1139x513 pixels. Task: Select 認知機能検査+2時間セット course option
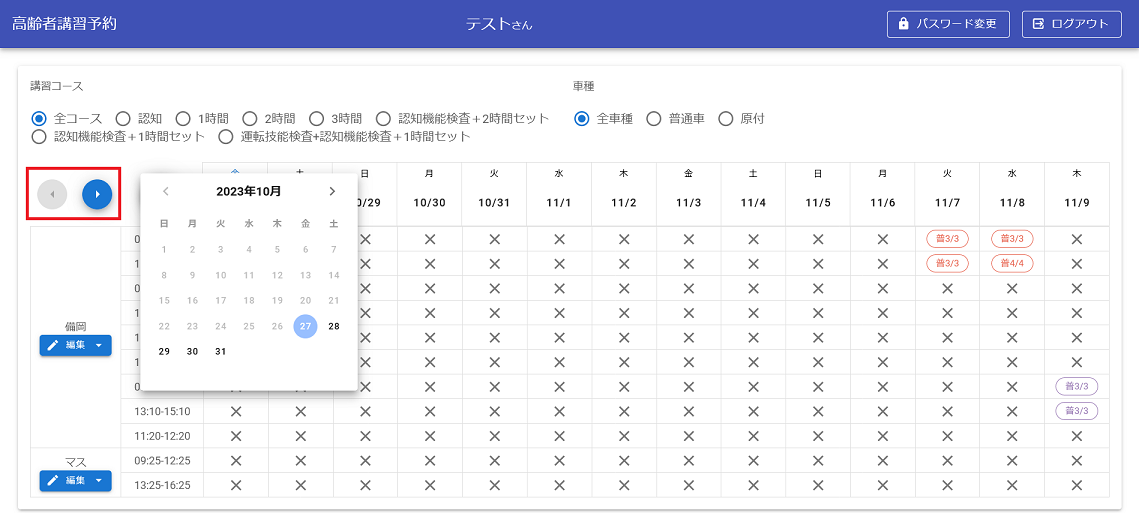(384, 118)
